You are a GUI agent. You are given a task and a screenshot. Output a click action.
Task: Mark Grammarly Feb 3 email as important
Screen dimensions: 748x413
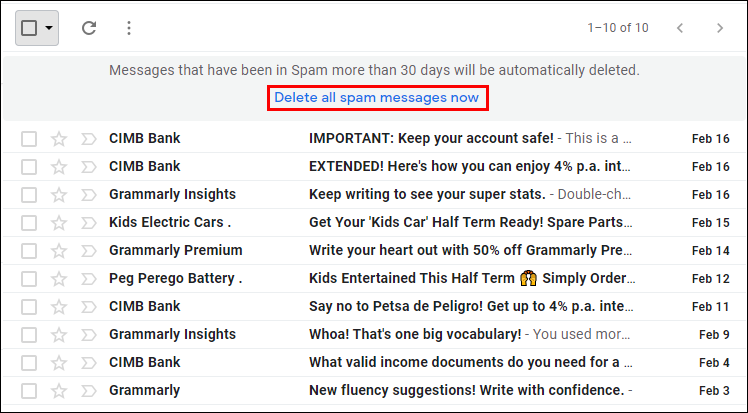coord(87,390)
